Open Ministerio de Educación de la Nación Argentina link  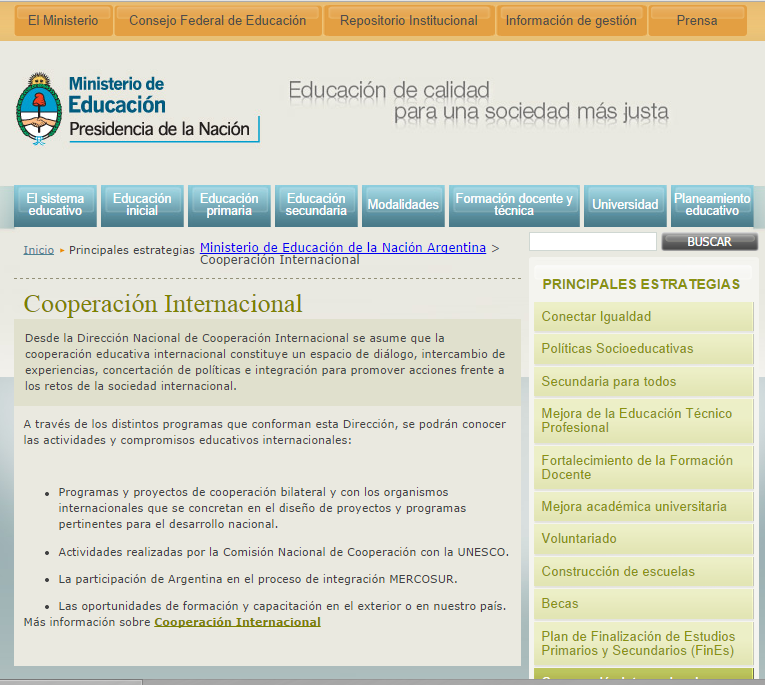pyautogui.click(x=343, y=247)
